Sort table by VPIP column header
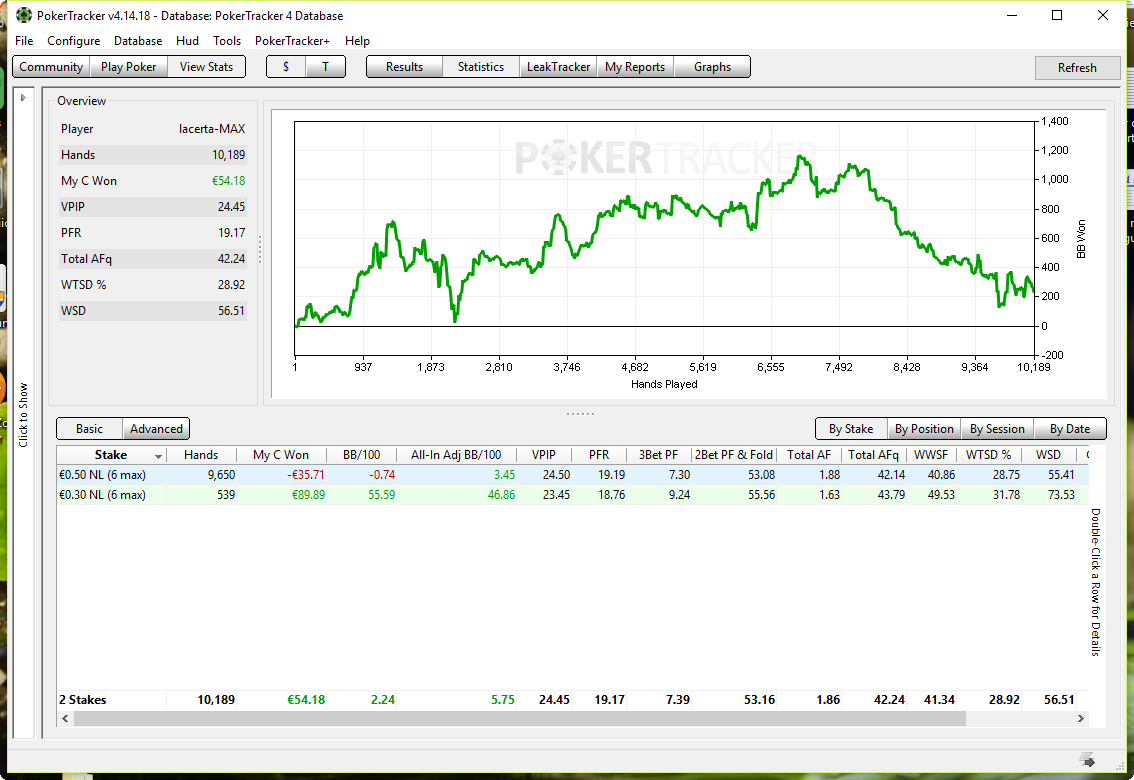 click(544, 455)
